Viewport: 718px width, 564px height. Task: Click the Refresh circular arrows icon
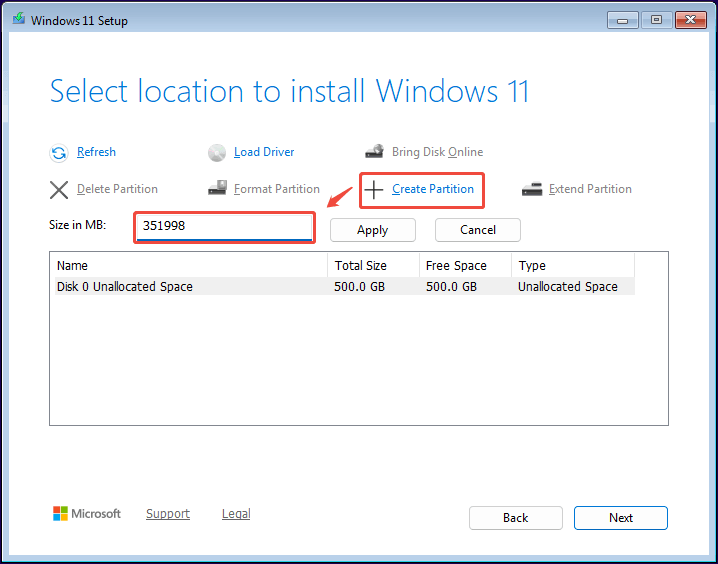pos(59,153)
